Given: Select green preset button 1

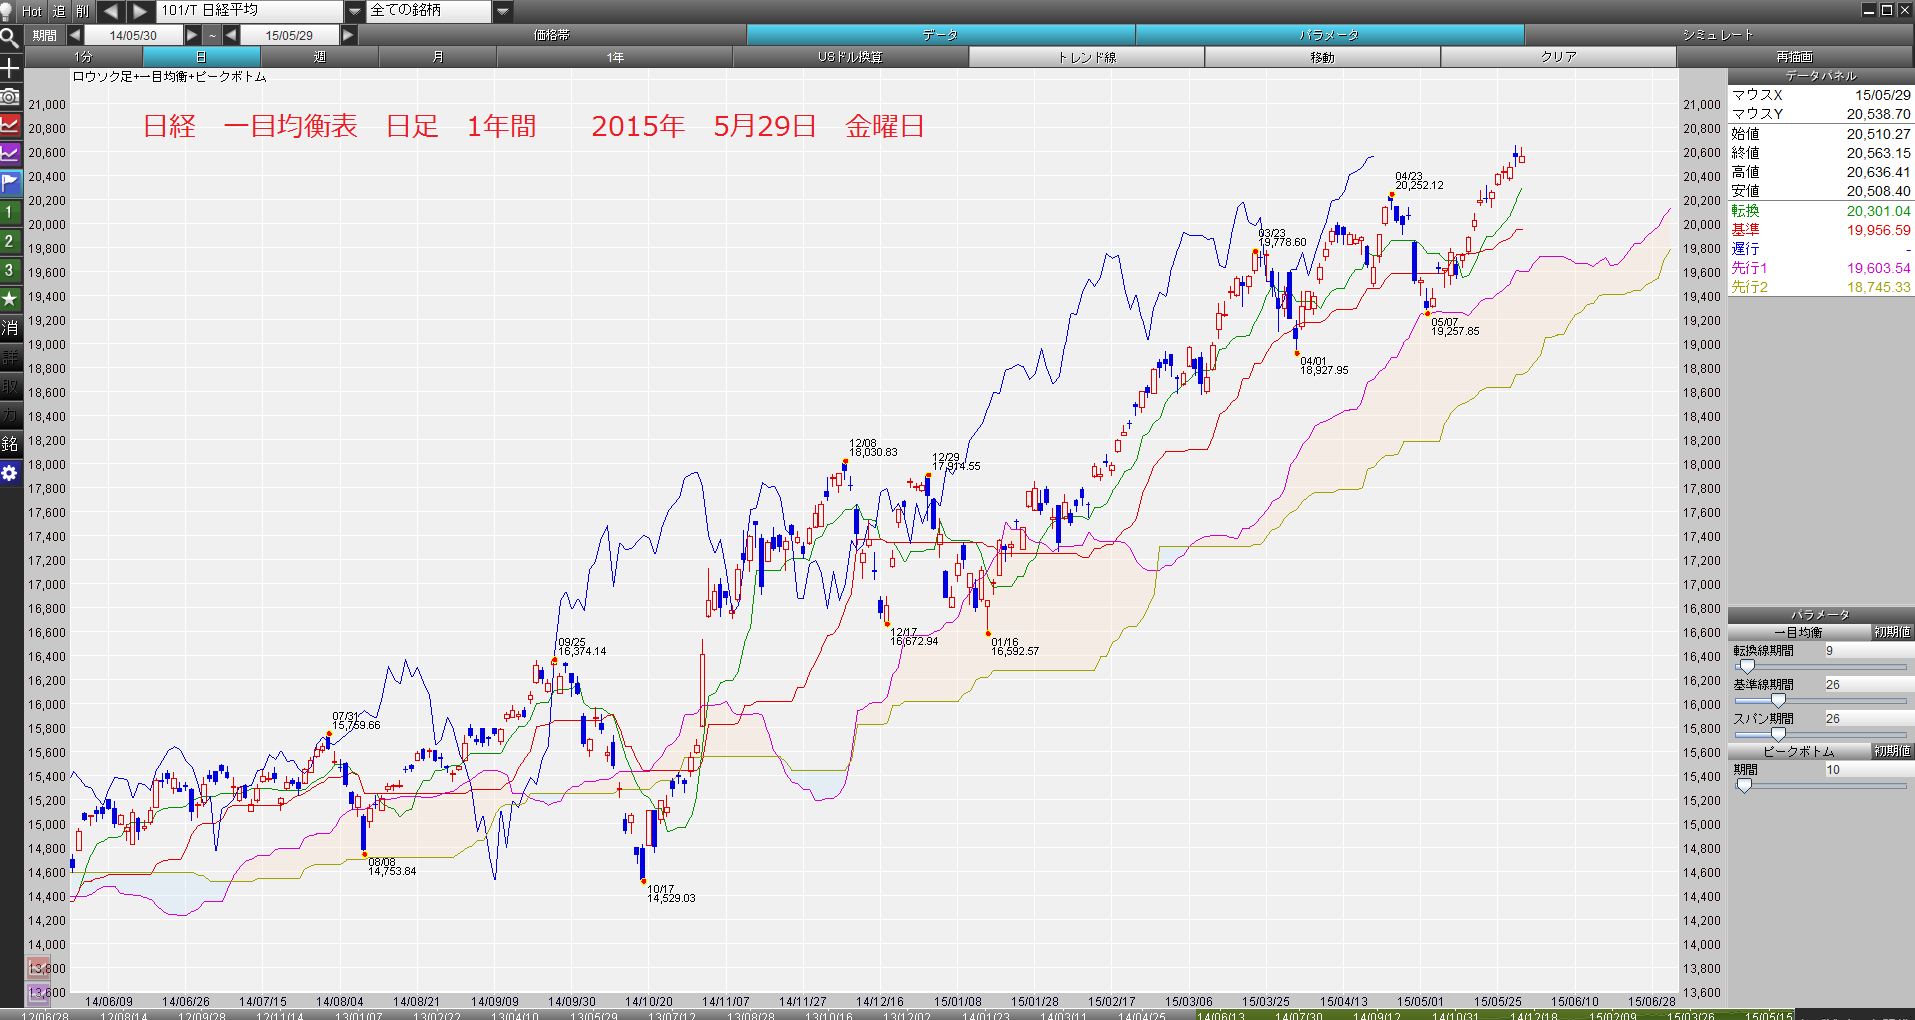Looking at the screenshot, I should pyautogui.click(x=10, y=212).
